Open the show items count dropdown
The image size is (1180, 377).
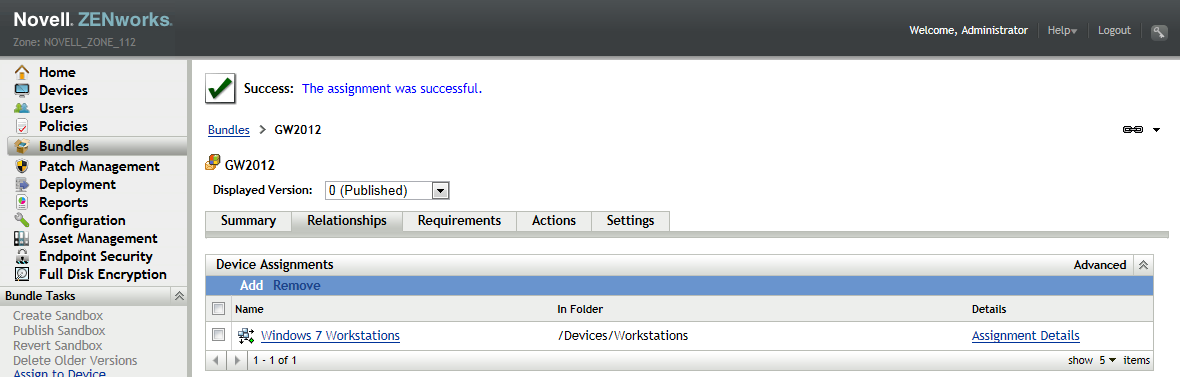click(1107, 360)
